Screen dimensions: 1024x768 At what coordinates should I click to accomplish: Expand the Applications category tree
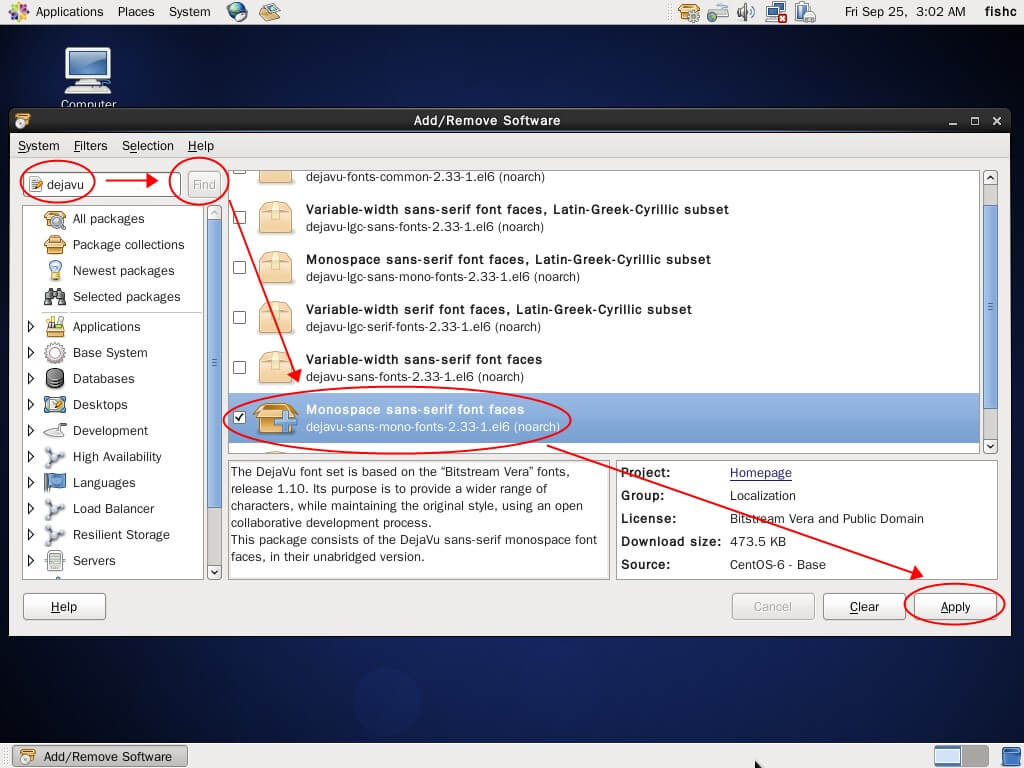coord(31,327)
